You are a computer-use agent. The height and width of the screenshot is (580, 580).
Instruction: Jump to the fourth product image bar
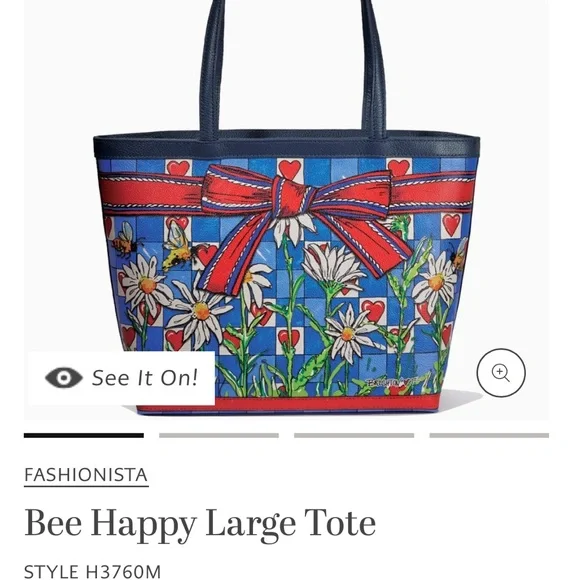coord(489,435)
